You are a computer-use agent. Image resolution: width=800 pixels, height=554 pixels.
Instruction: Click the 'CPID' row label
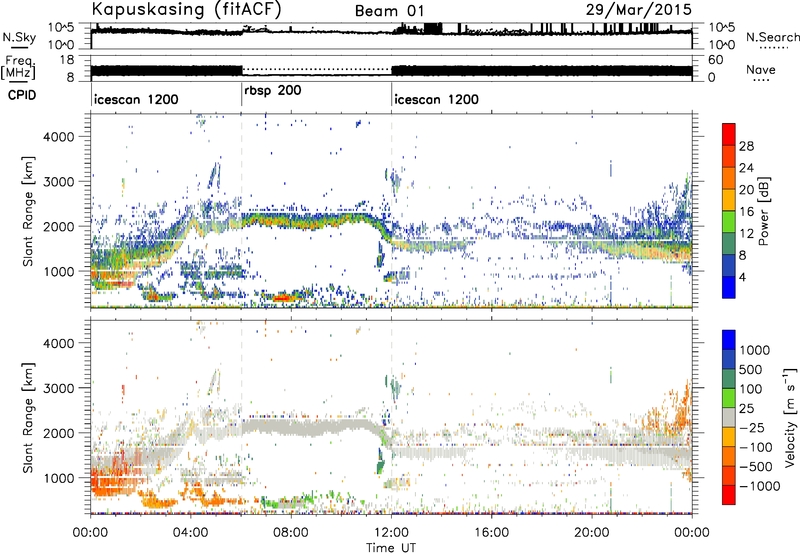click(x=22, y=95)
